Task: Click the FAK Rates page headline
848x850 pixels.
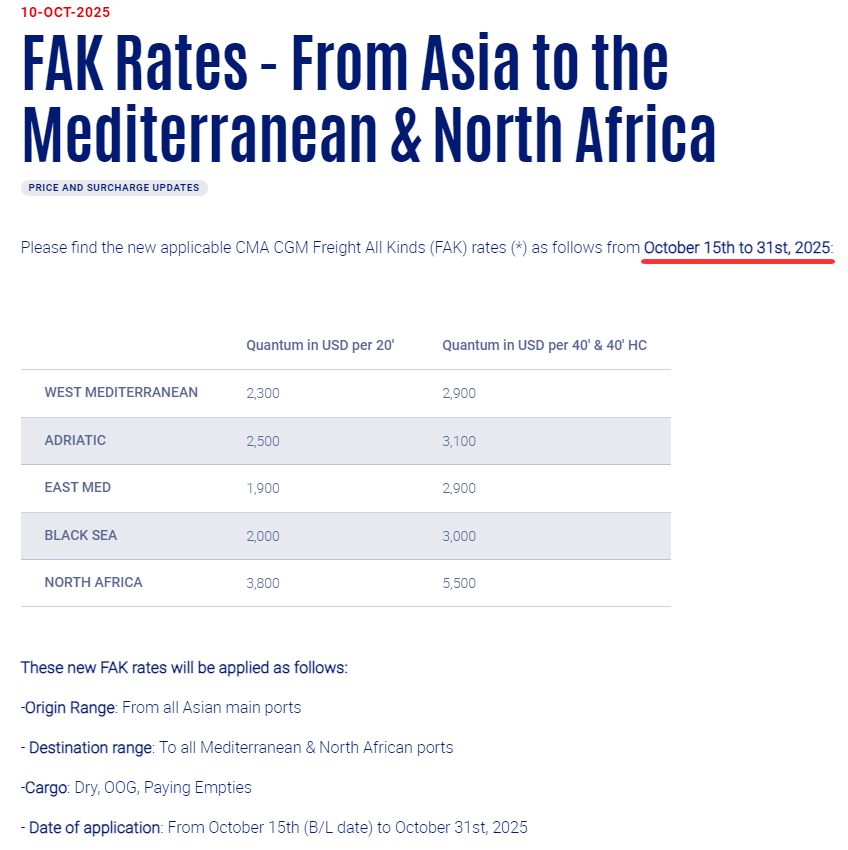Action: click(368, 100)
